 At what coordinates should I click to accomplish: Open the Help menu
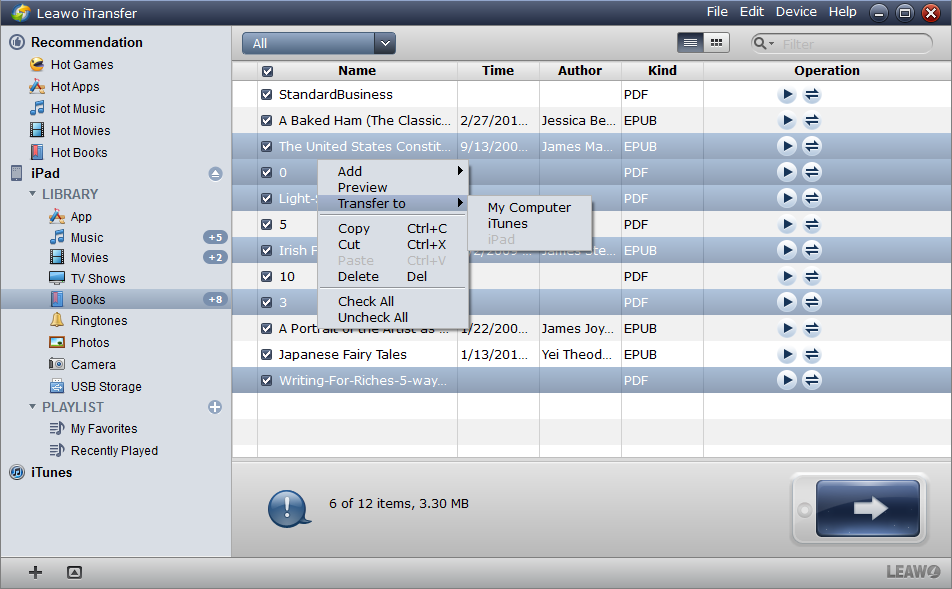[843, 12]
